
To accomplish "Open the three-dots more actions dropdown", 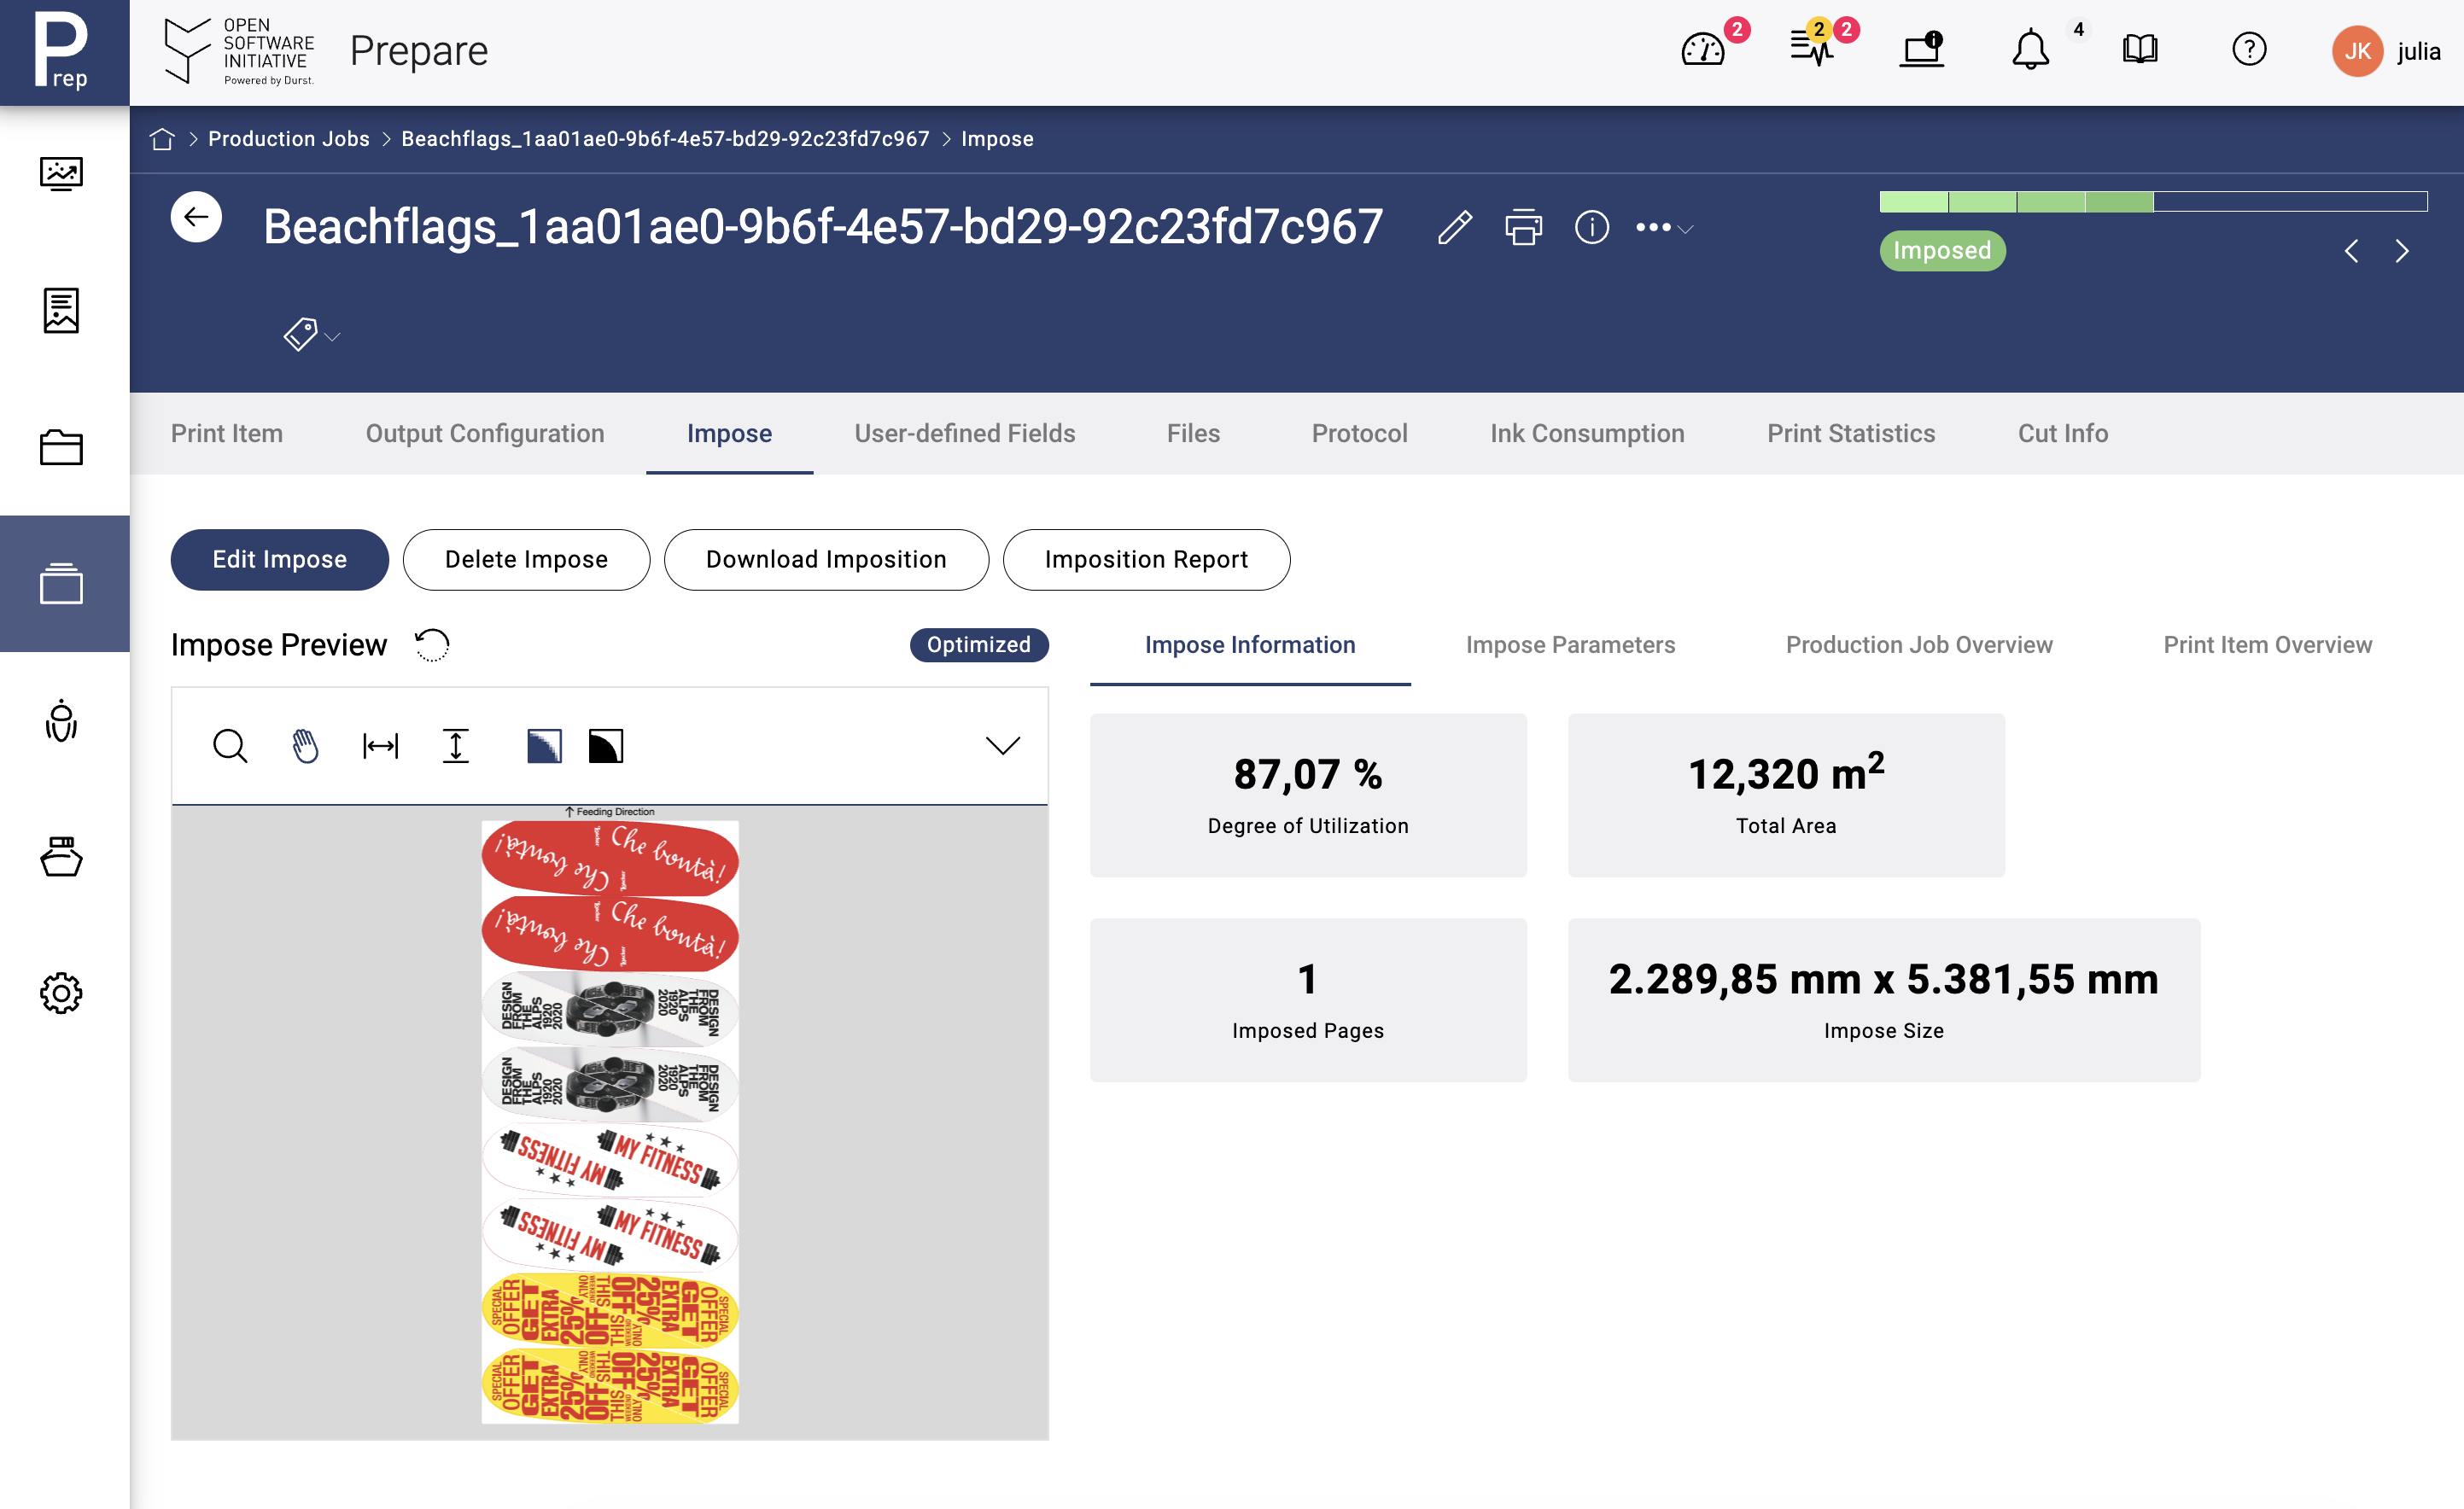I will [x=1664, y=228].
